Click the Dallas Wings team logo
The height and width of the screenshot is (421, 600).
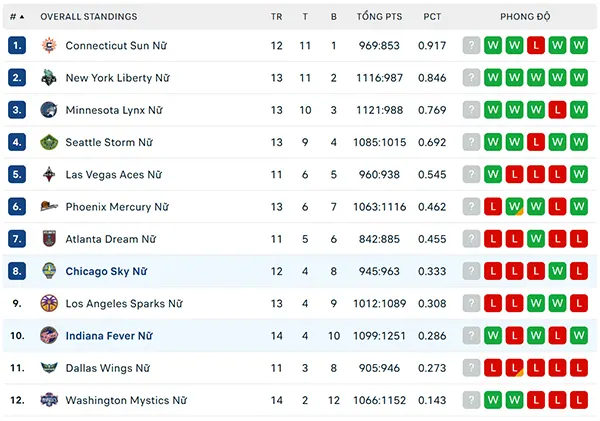tap(49, 368)
